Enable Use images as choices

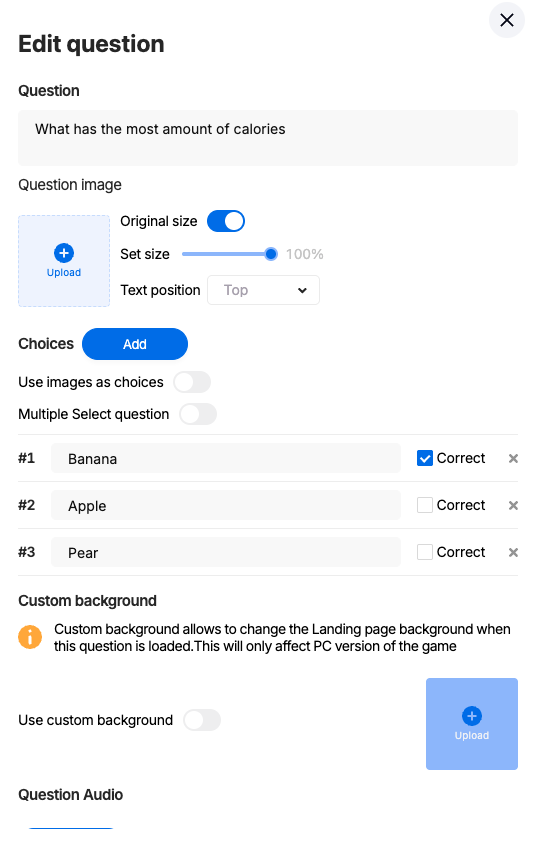(x=192, y=382)
